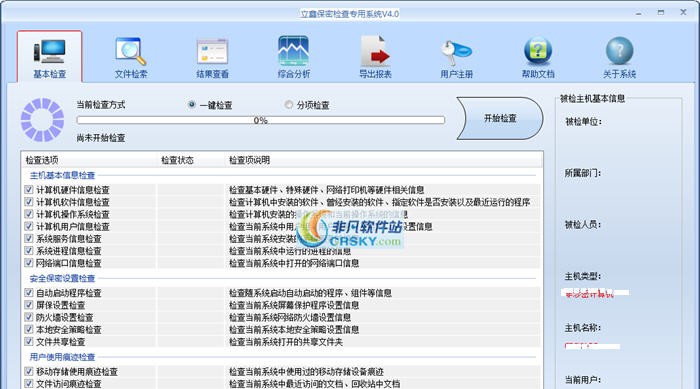Click 导出报表 export arrow icon

pyautogui.click(x=375, y=51)
